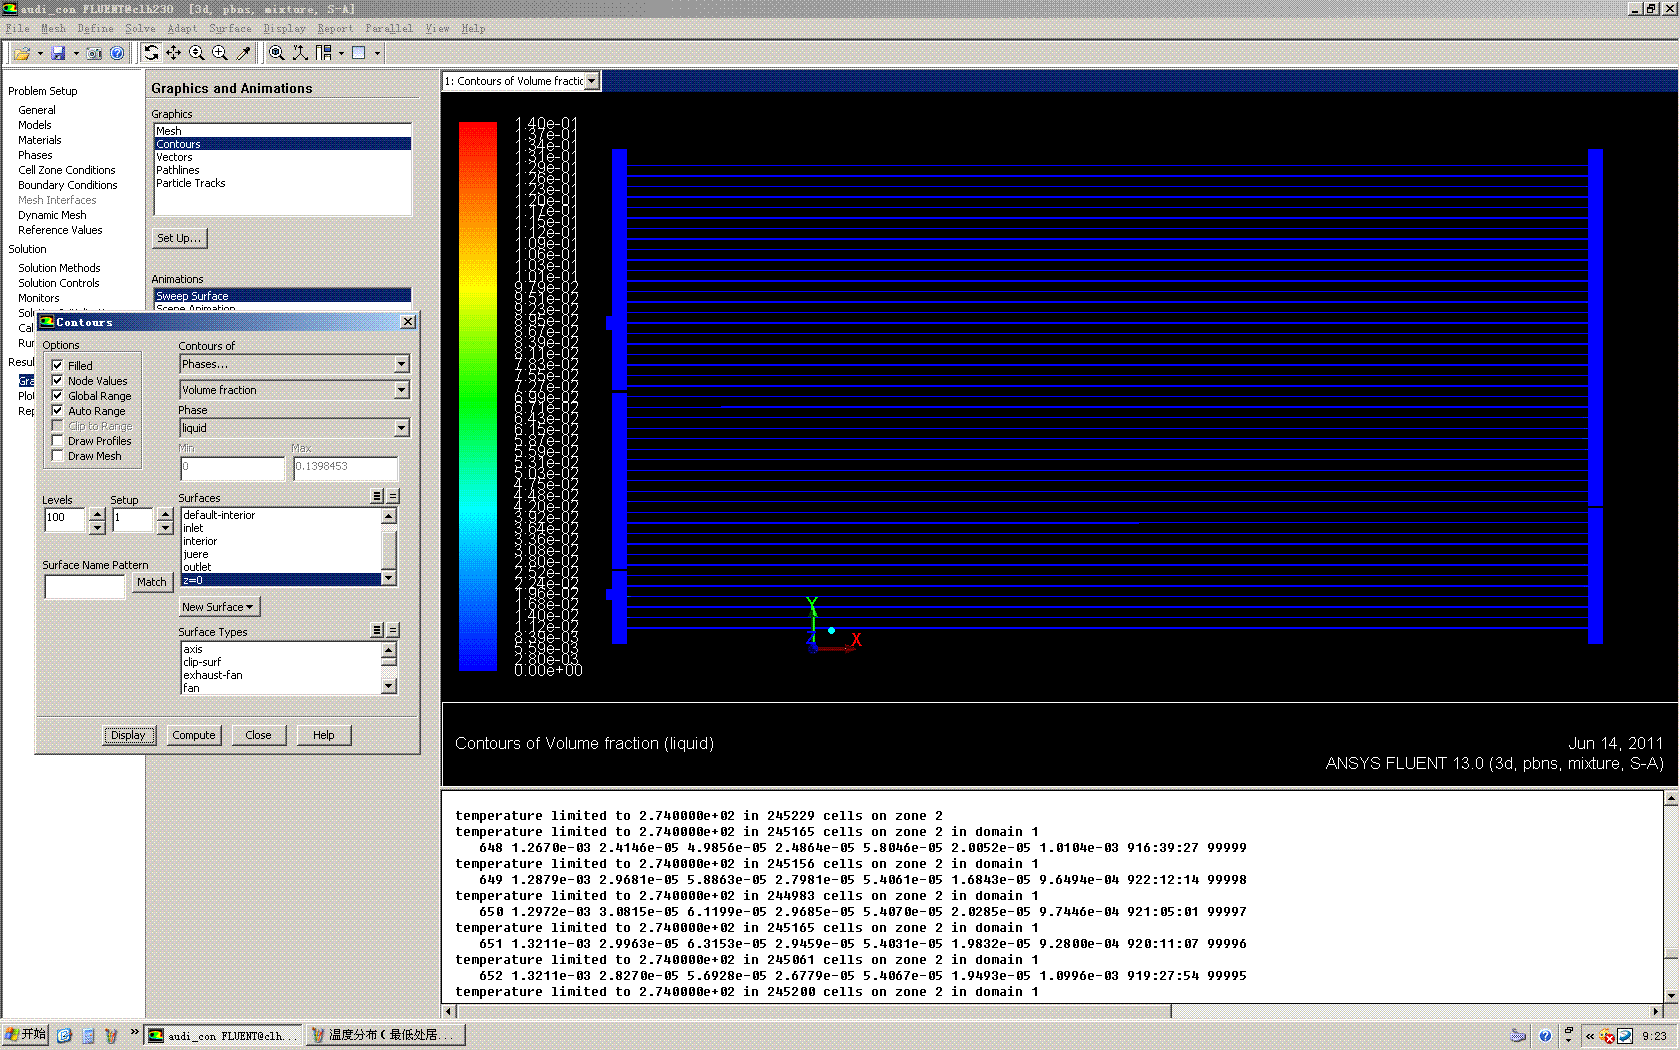Open dropdown arrow beside the save icon
The image size is (1680, 1050).
76,53
